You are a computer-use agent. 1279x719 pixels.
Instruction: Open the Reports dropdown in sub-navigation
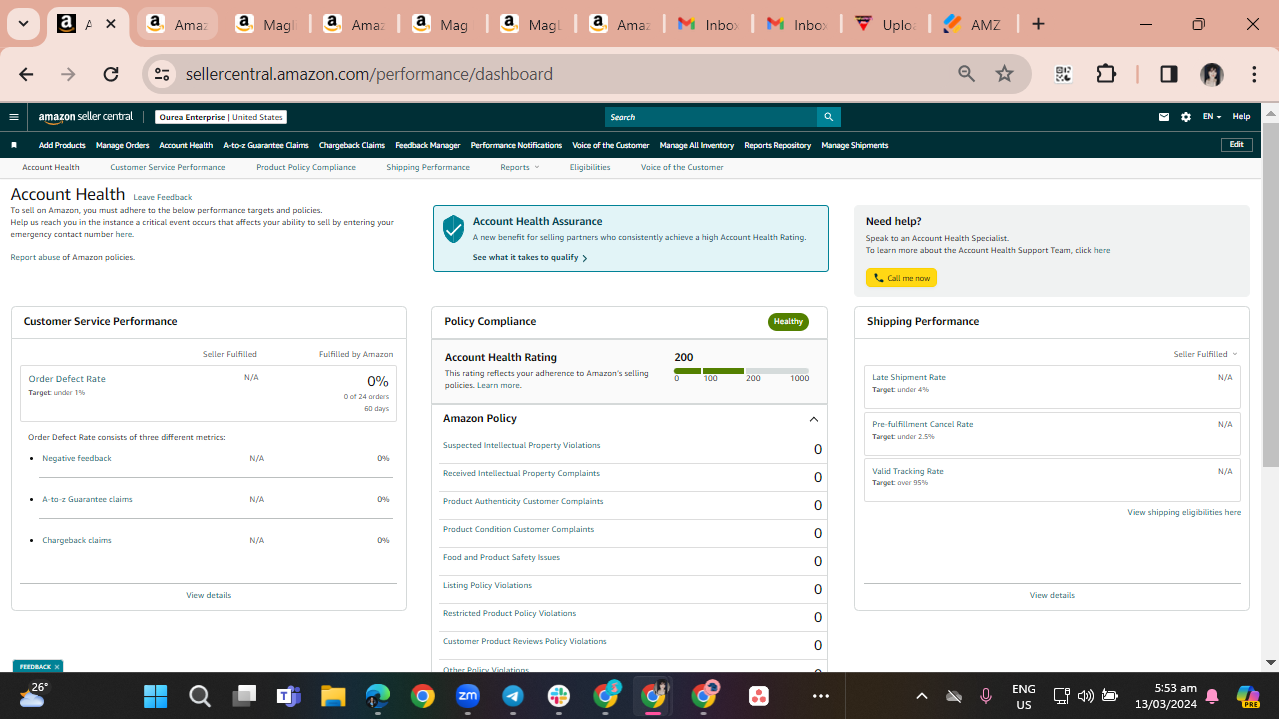(519, 167)
